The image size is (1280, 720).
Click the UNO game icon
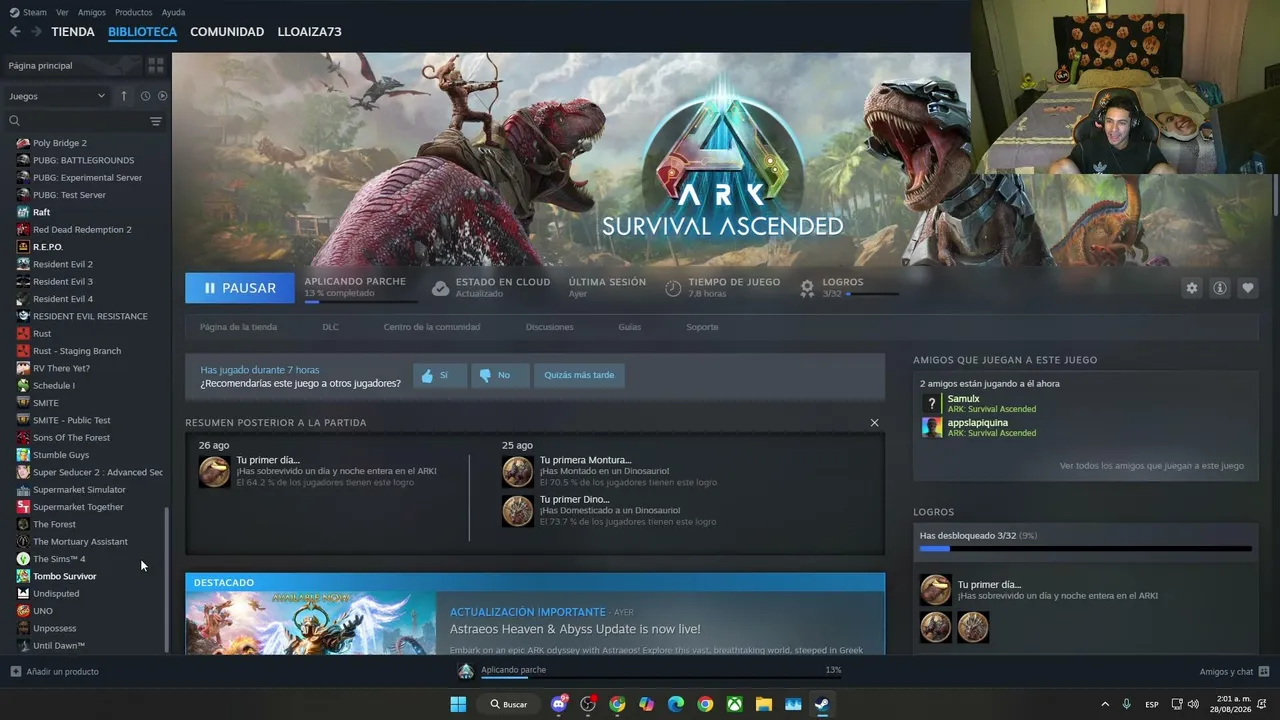(23, 611)
